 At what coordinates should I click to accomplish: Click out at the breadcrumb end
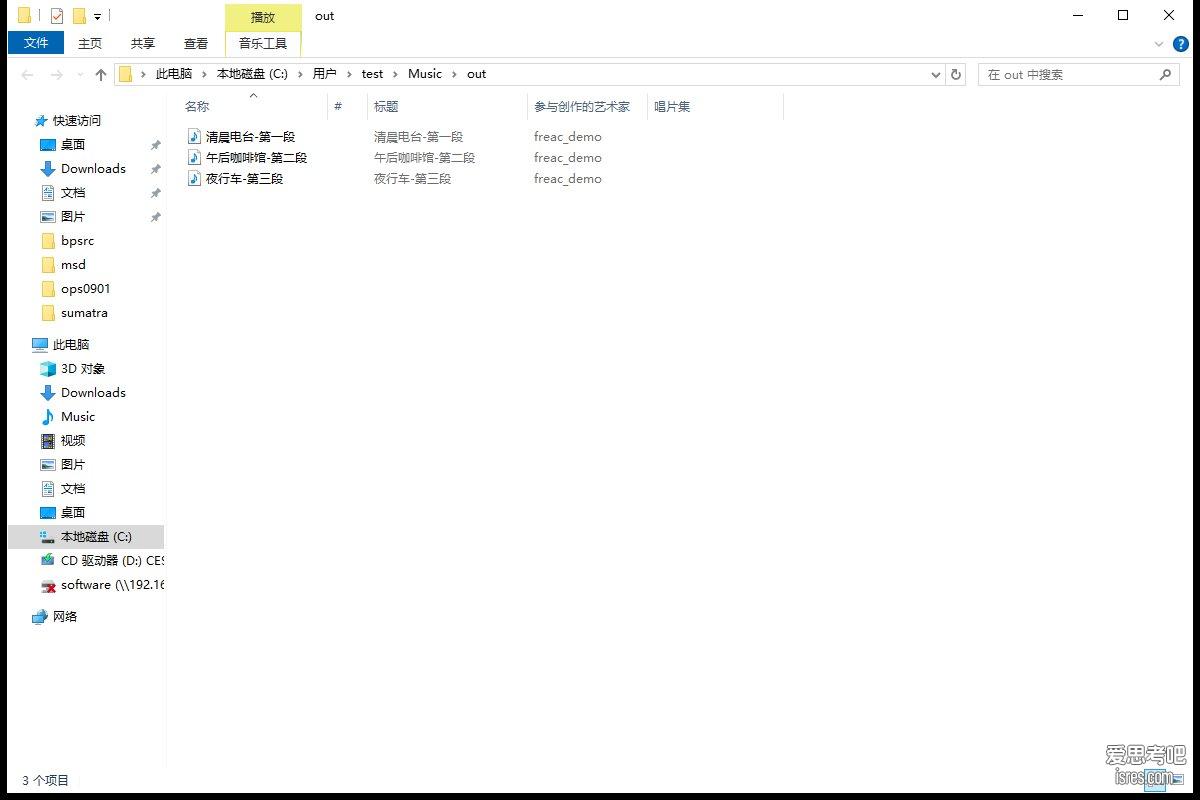click(476, 74)
